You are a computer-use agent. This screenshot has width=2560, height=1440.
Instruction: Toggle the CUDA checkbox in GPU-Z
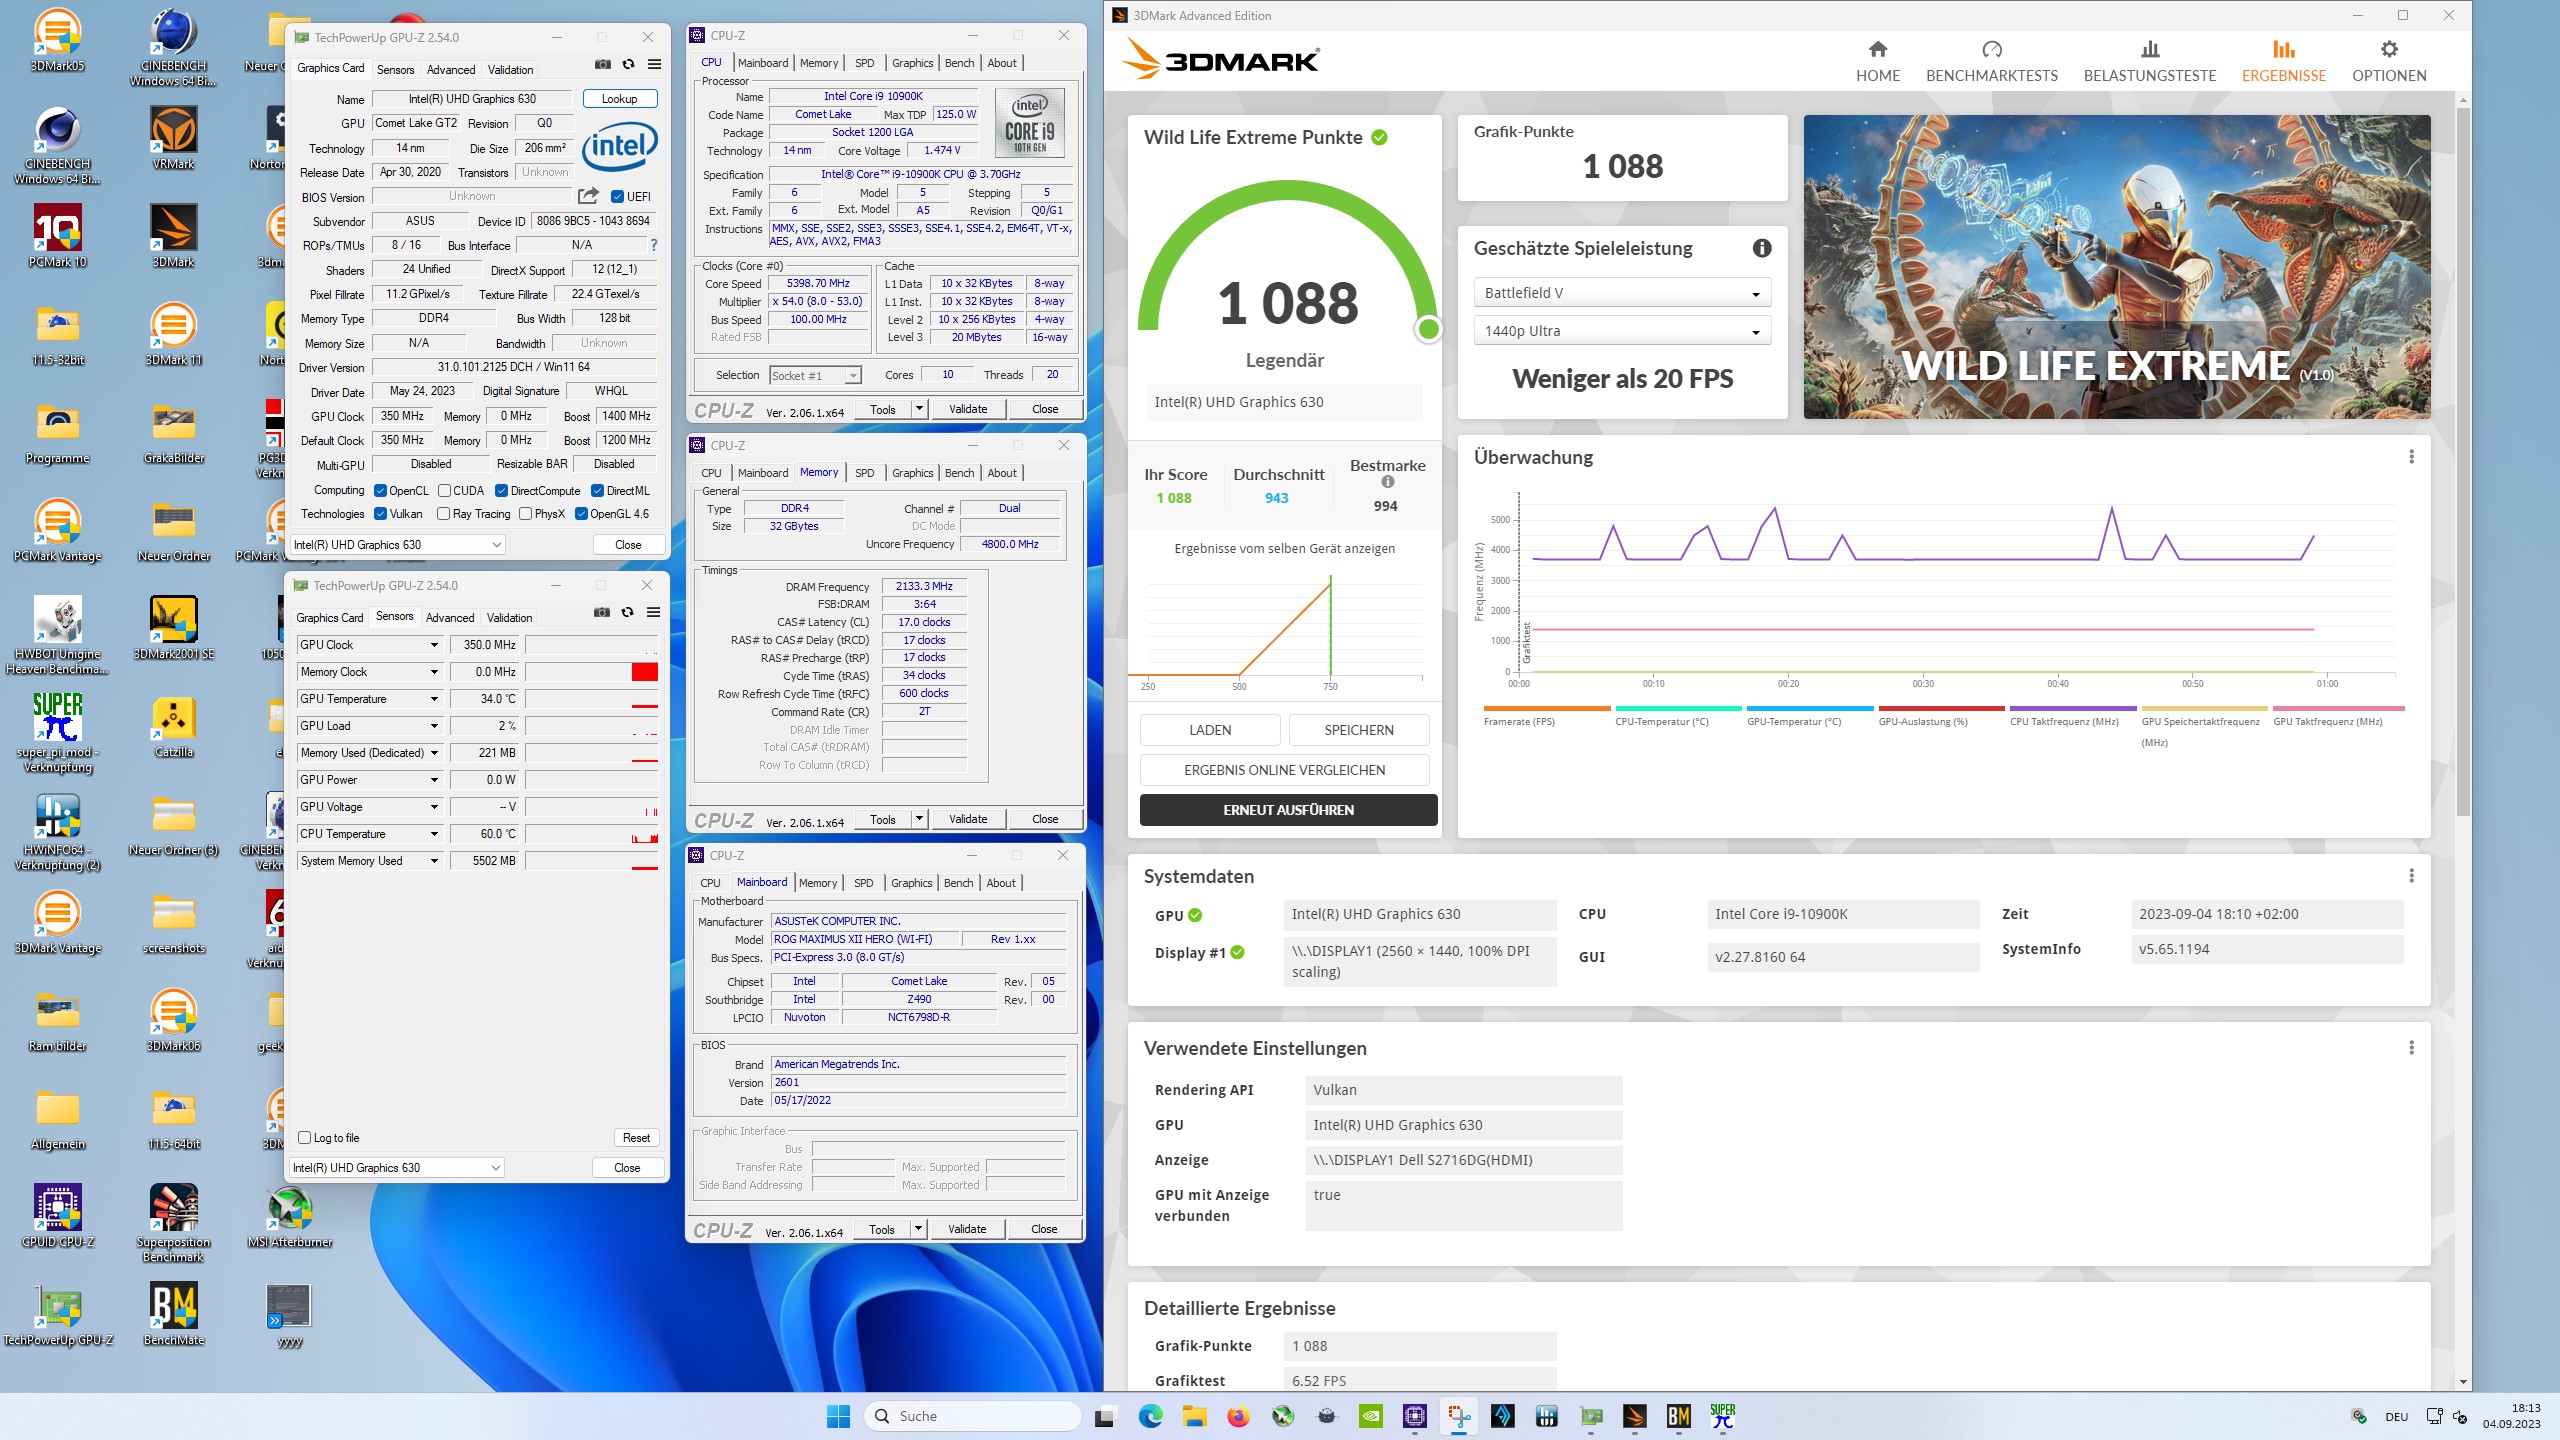click(x=444, y=491)
